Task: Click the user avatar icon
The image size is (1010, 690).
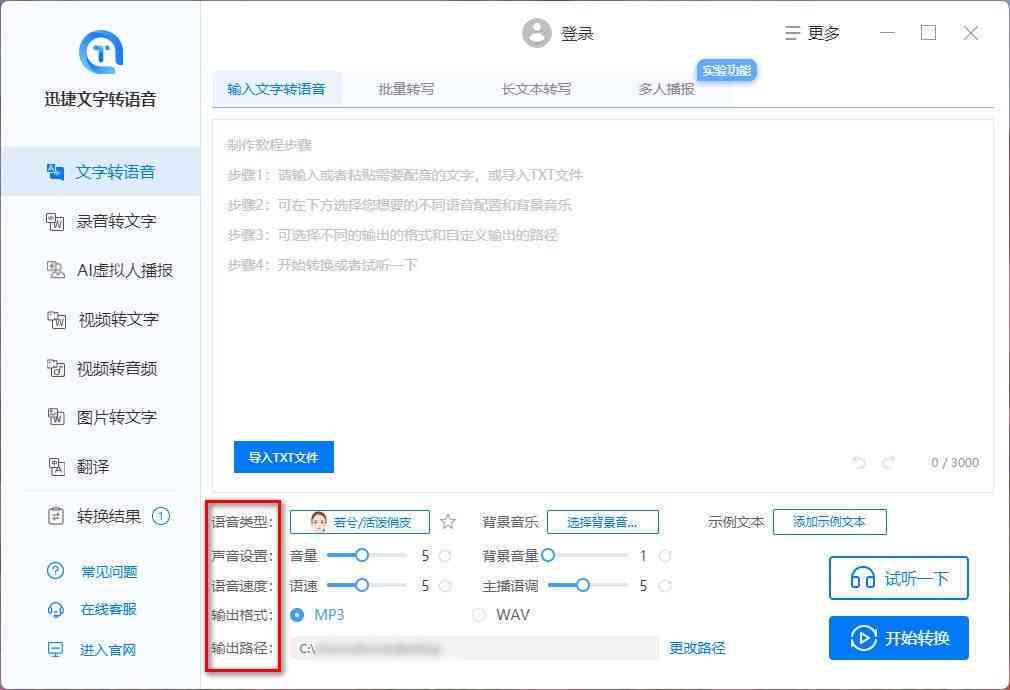Action: coord(537,33)
